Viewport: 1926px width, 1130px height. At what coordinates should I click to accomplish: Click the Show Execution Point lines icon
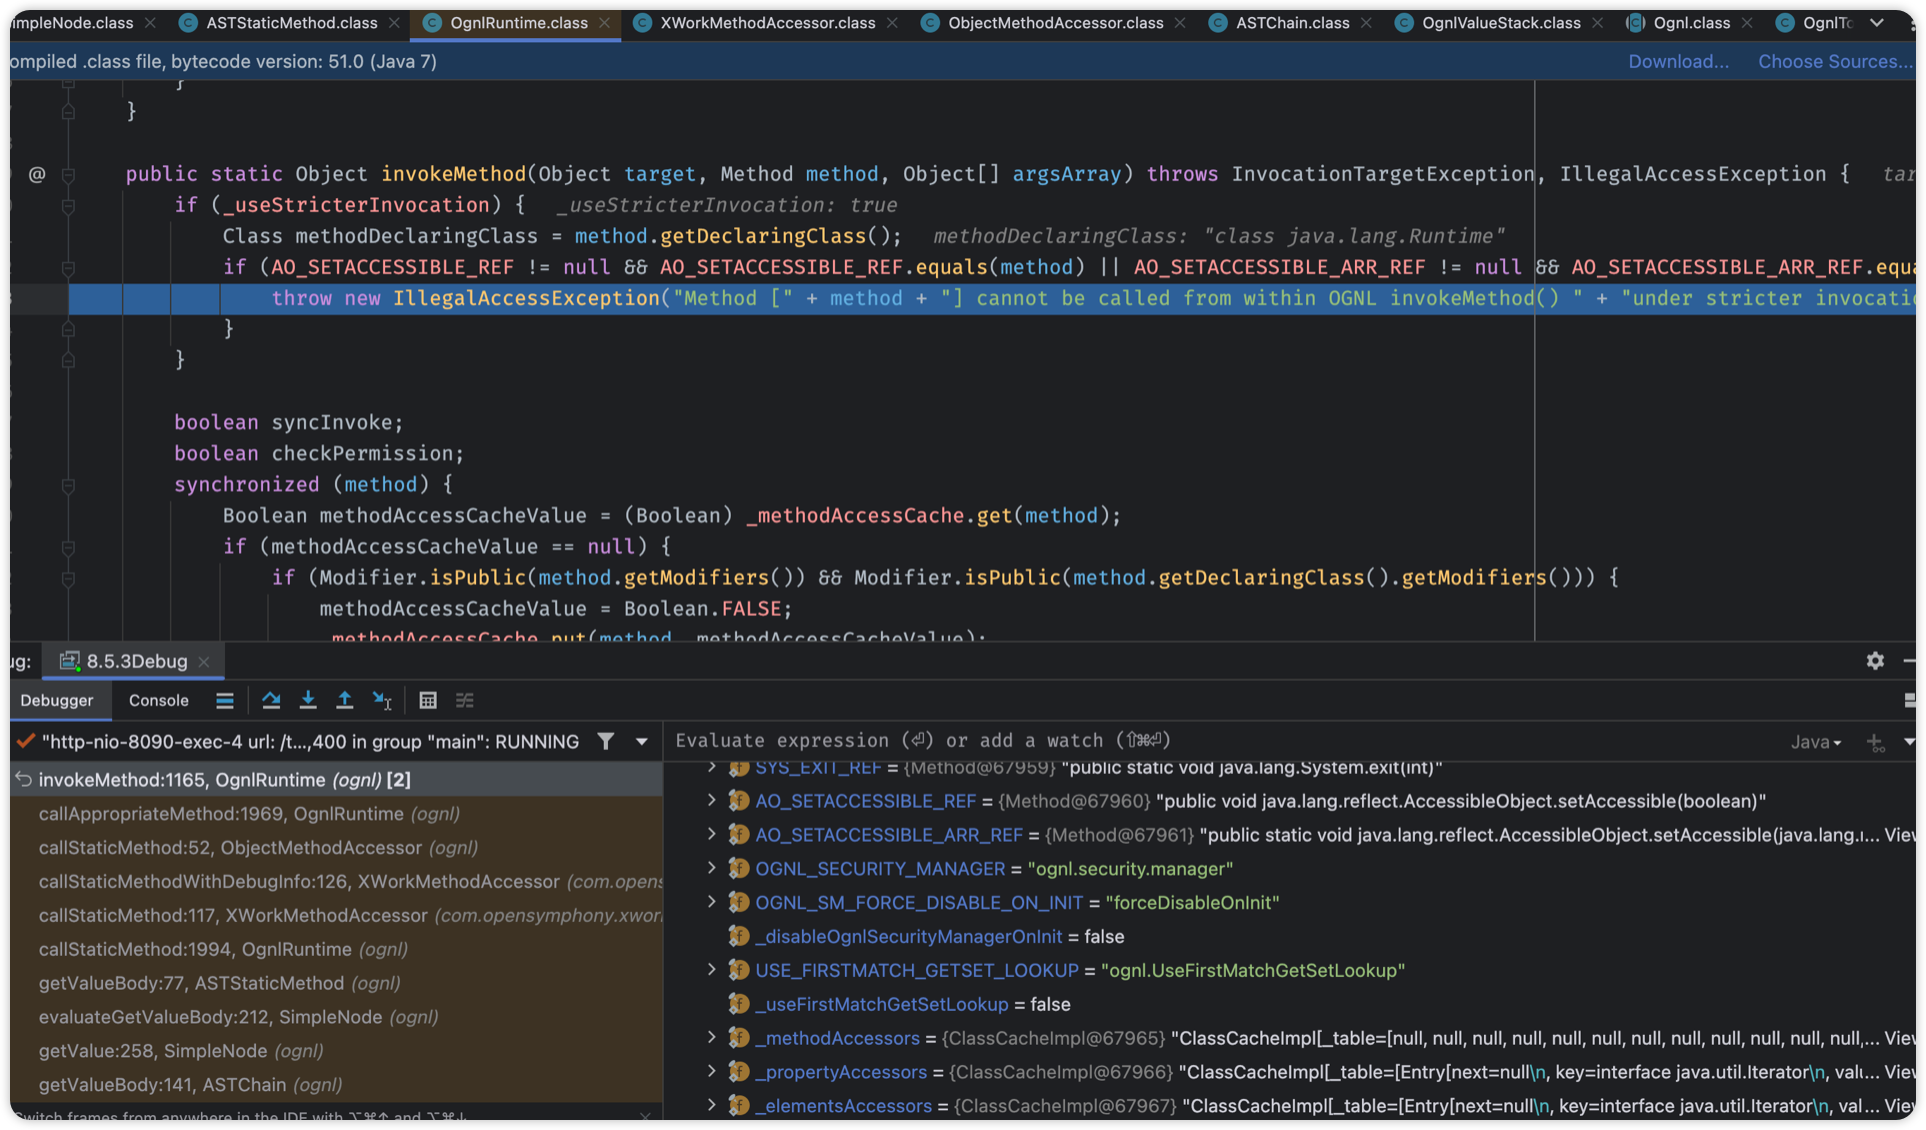[x=225, y=701]
